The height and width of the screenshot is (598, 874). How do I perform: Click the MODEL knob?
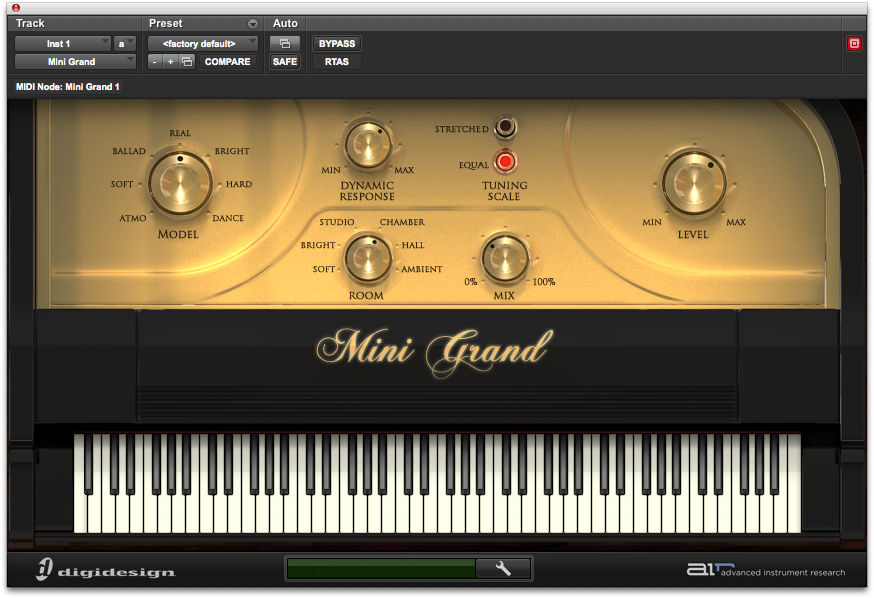[179, 184]
